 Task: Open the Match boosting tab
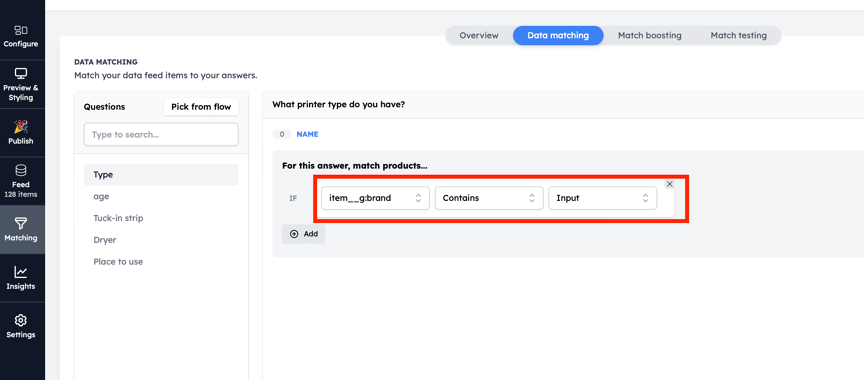tap(649, 35)
